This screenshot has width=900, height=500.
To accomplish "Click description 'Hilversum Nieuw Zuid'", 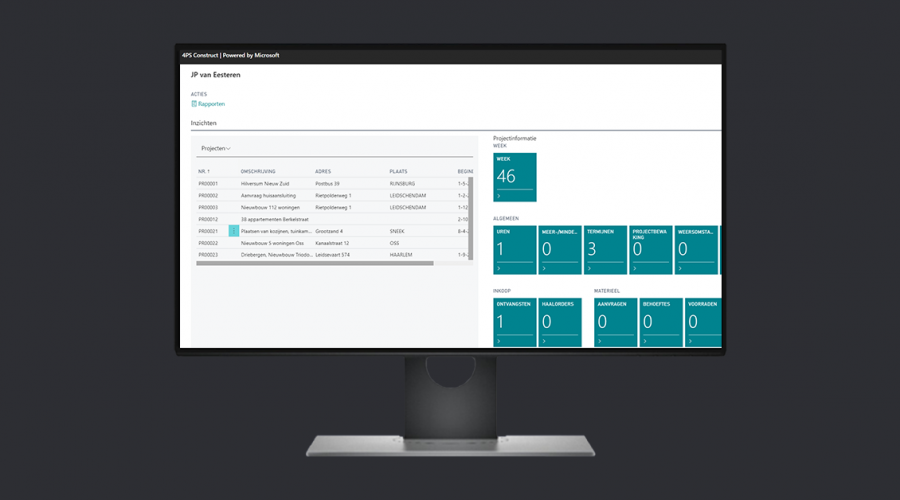I will click(265, 184).
